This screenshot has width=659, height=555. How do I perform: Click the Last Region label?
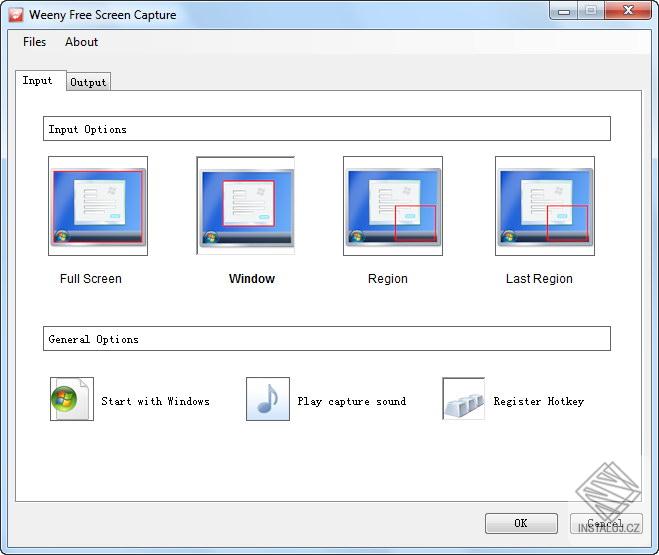pyautogui.click(x=539, y=279)
